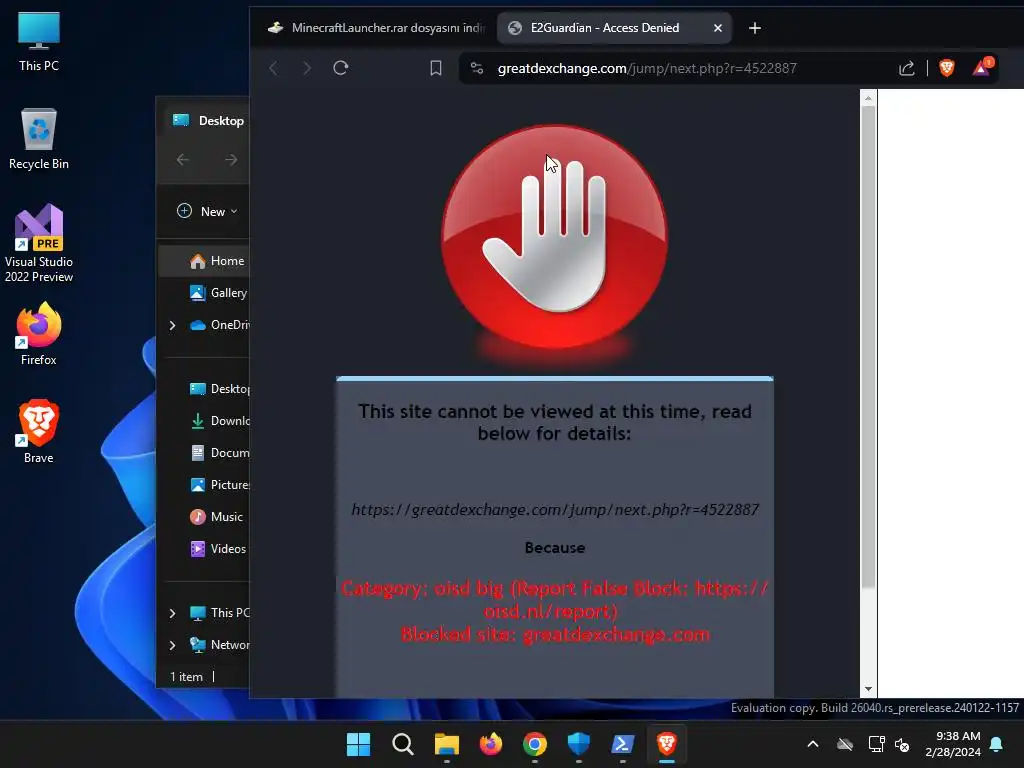
Task: Open the muted volume tray icon
Action: pyautogui.click(x=903, y=744)
